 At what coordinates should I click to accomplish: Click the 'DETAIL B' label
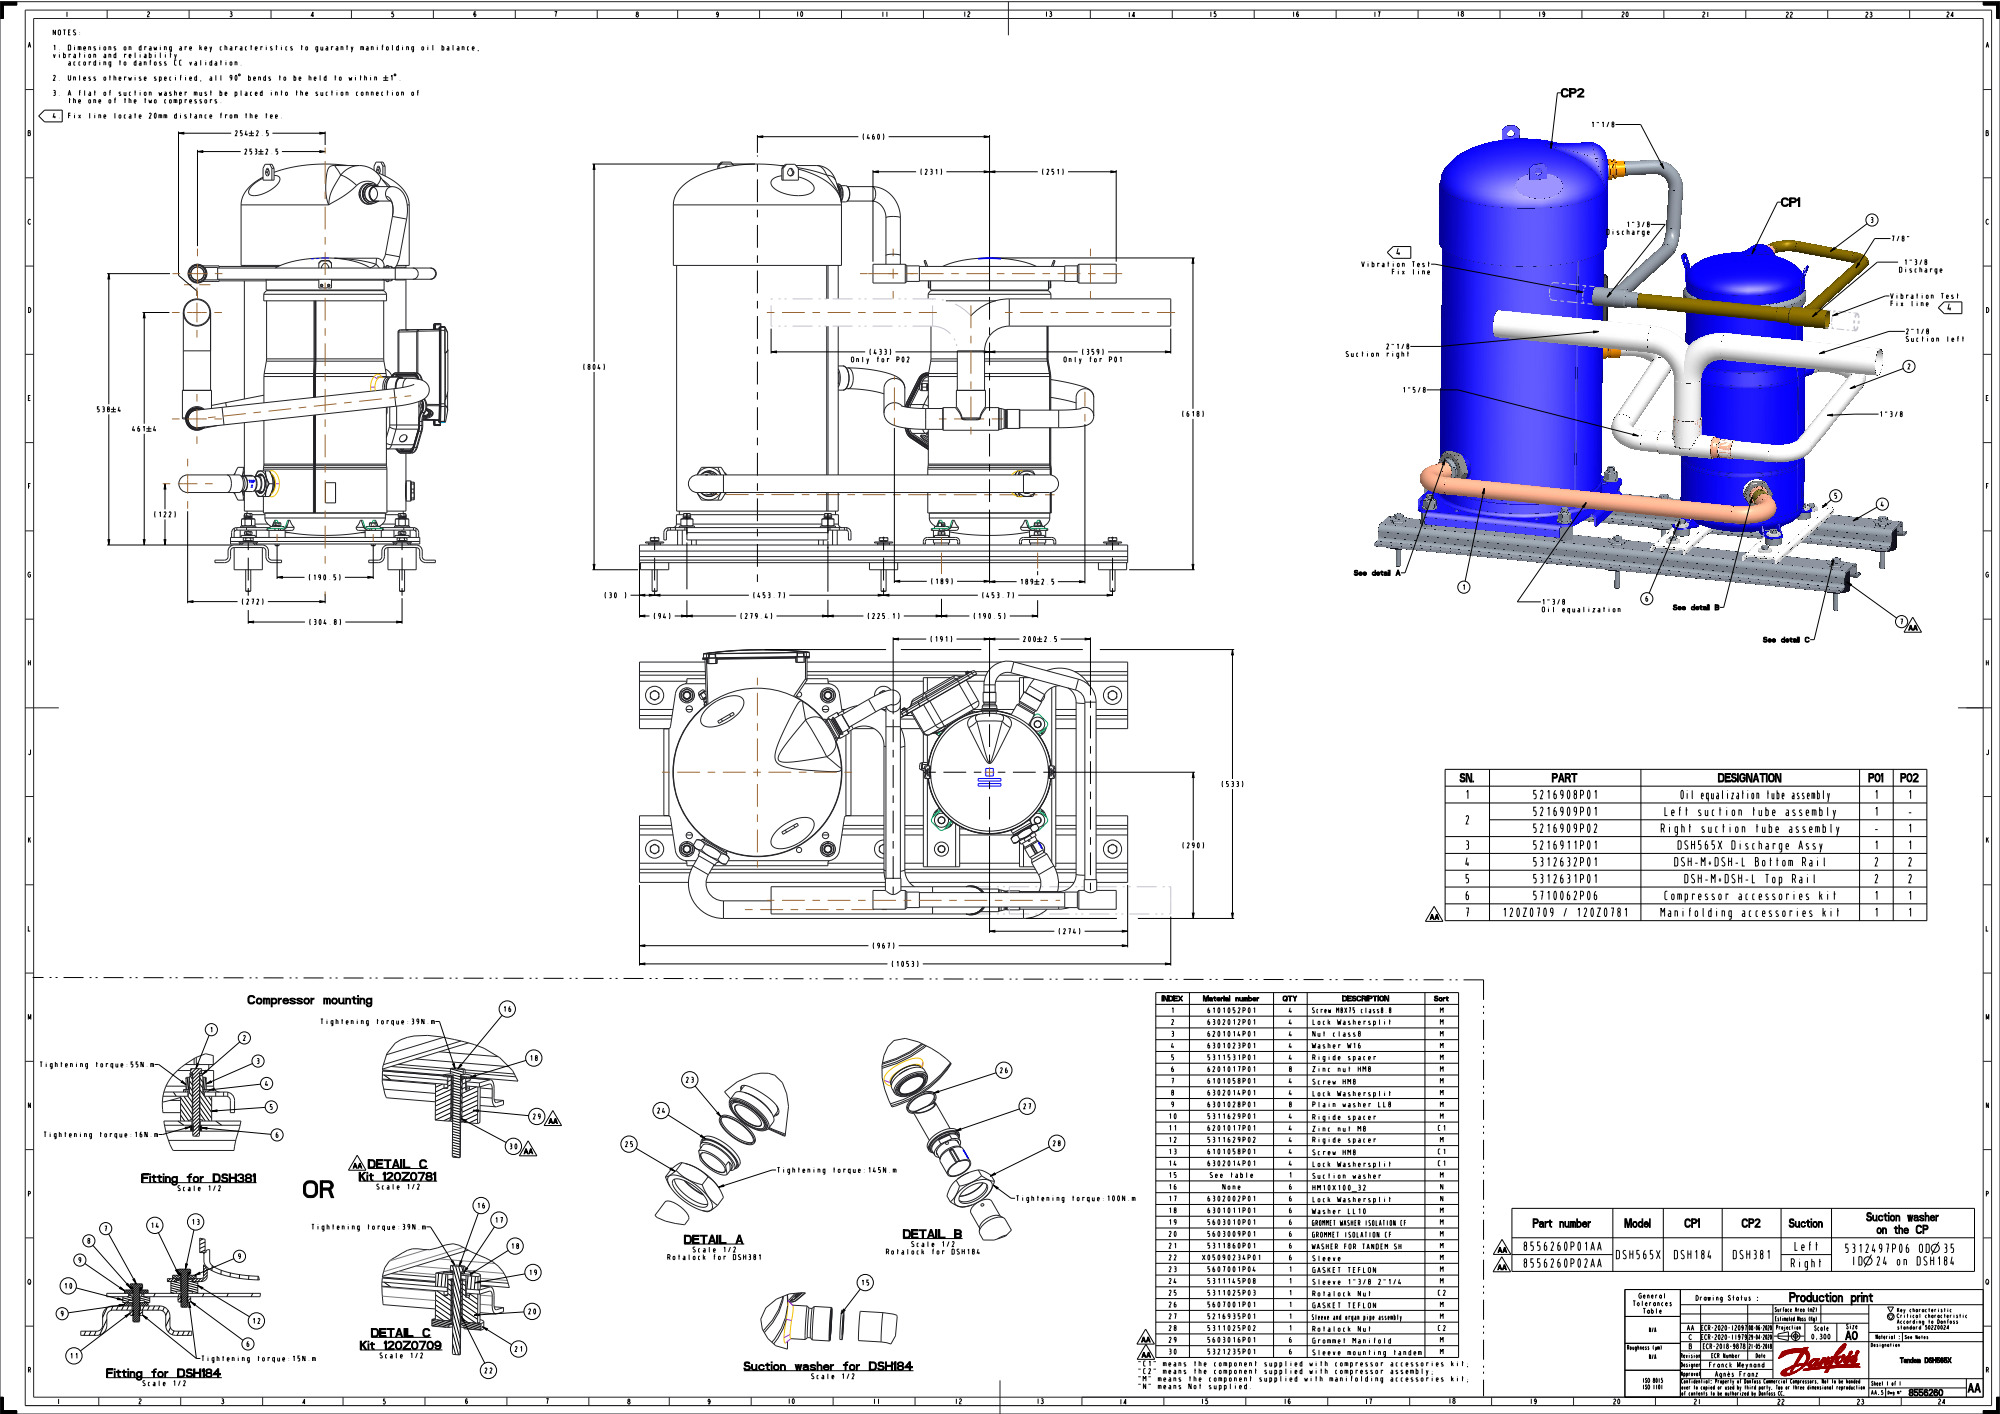pyautogui.click(x=931, y=1234)
